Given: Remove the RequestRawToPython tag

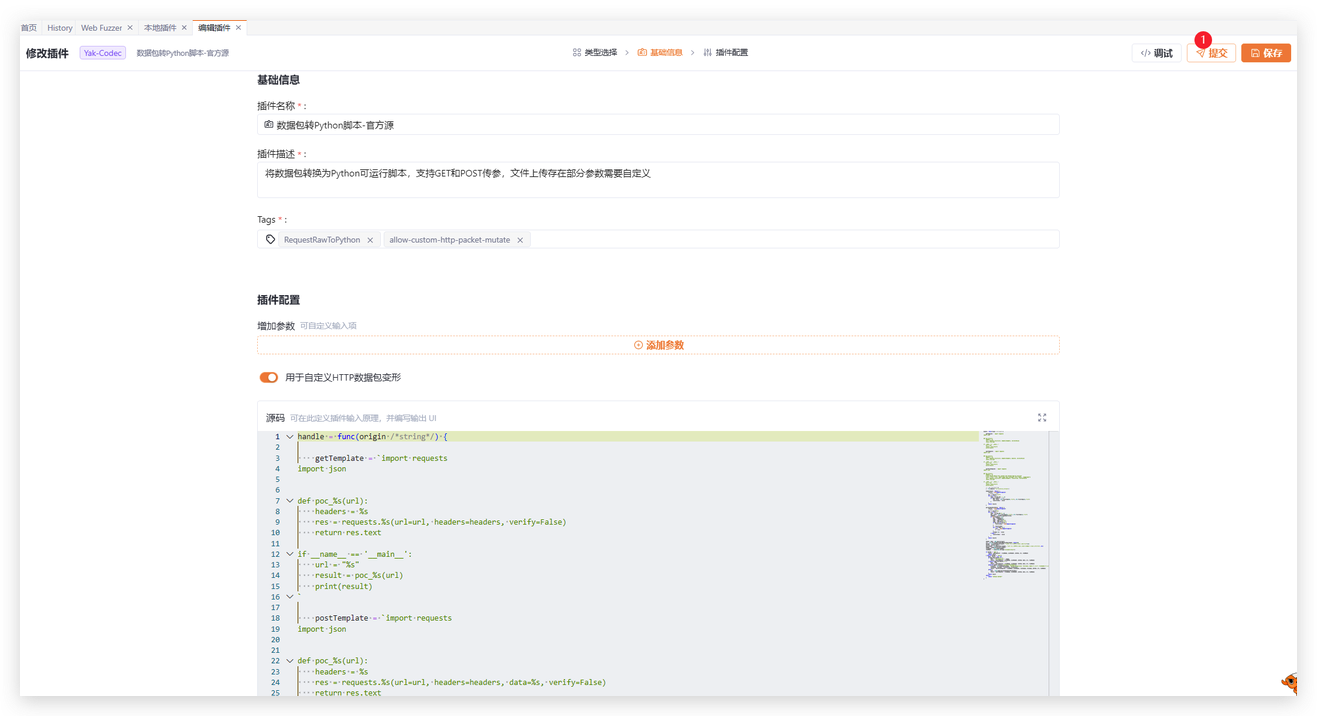Looking at the screenshot, I should point(370,240).
